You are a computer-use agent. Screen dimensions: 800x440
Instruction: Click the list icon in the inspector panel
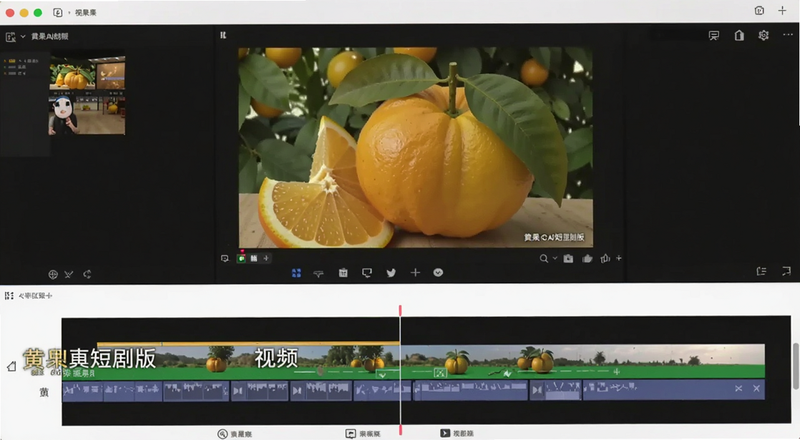click(761, 271)
